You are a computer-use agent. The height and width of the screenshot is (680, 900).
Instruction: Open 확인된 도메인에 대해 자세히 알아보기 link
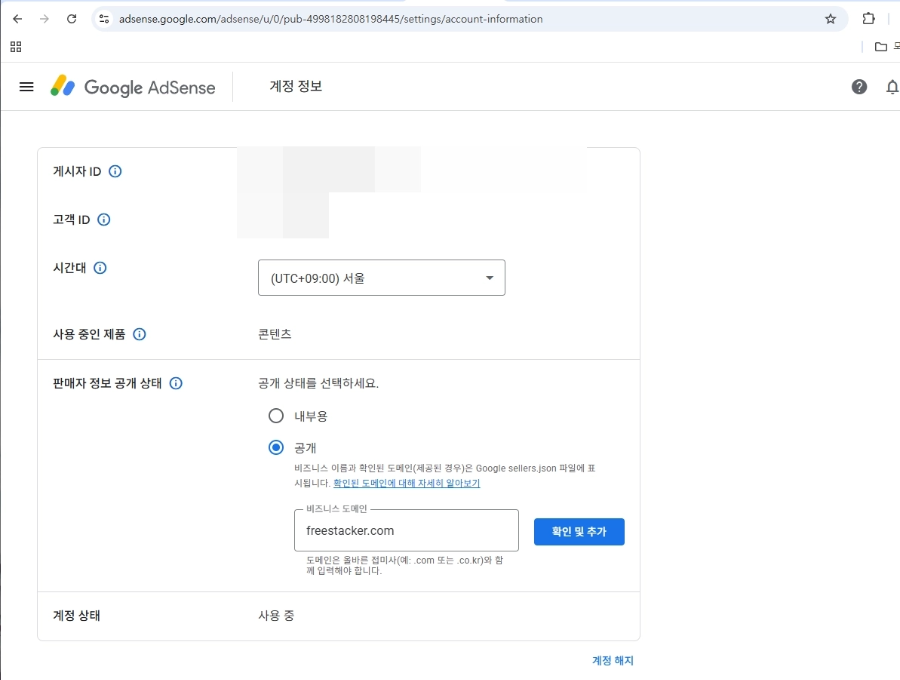[406, 483]
